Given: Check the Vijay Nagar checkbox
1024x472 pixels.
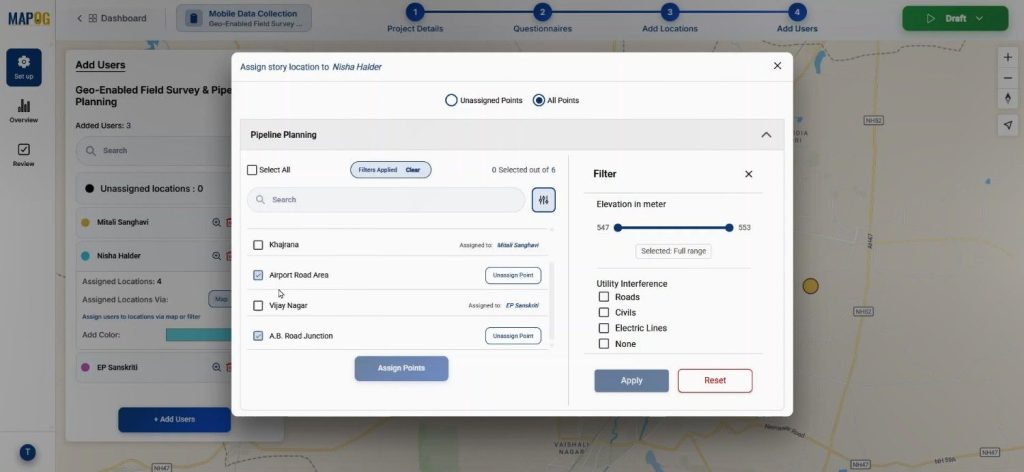Looking at the screenshot, I should click(258, 306).
